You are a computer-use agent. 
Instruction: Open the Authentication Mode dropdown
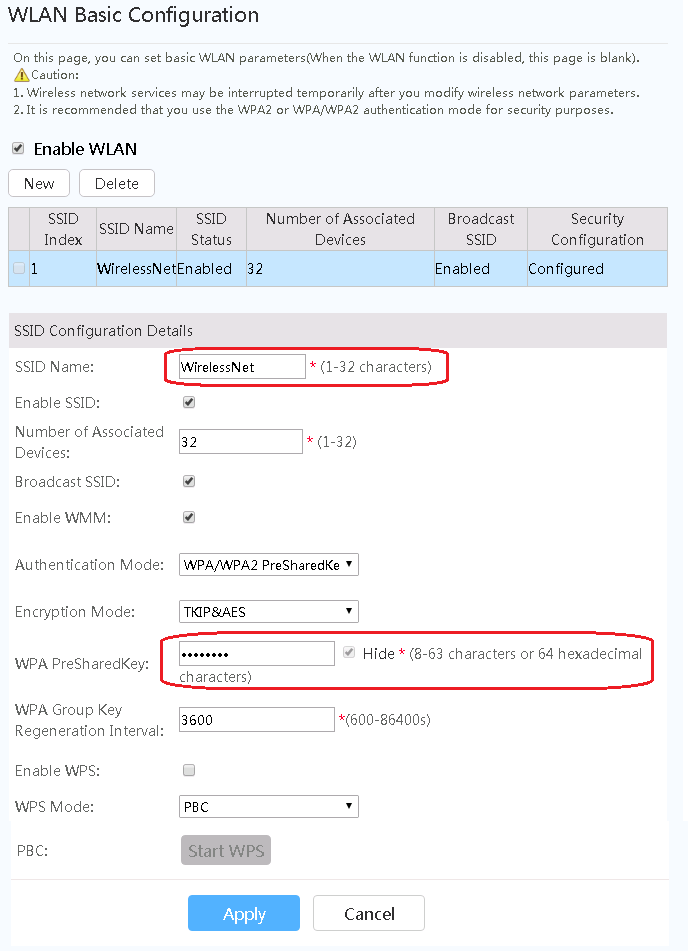(x=268, y=565)
